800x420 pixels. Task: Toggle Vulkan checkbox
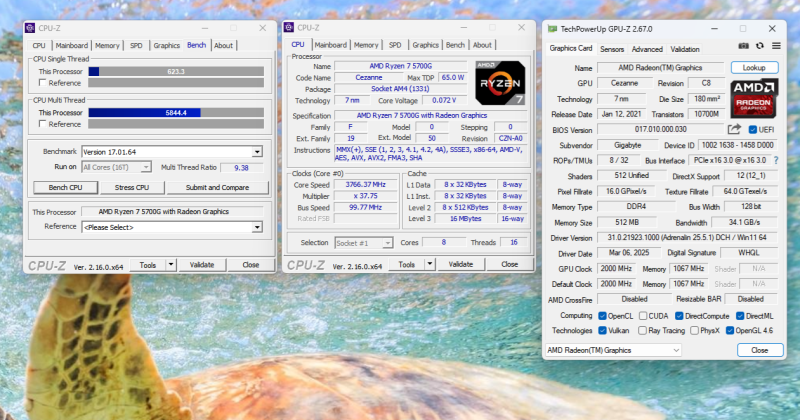click(x=602, y=331)
